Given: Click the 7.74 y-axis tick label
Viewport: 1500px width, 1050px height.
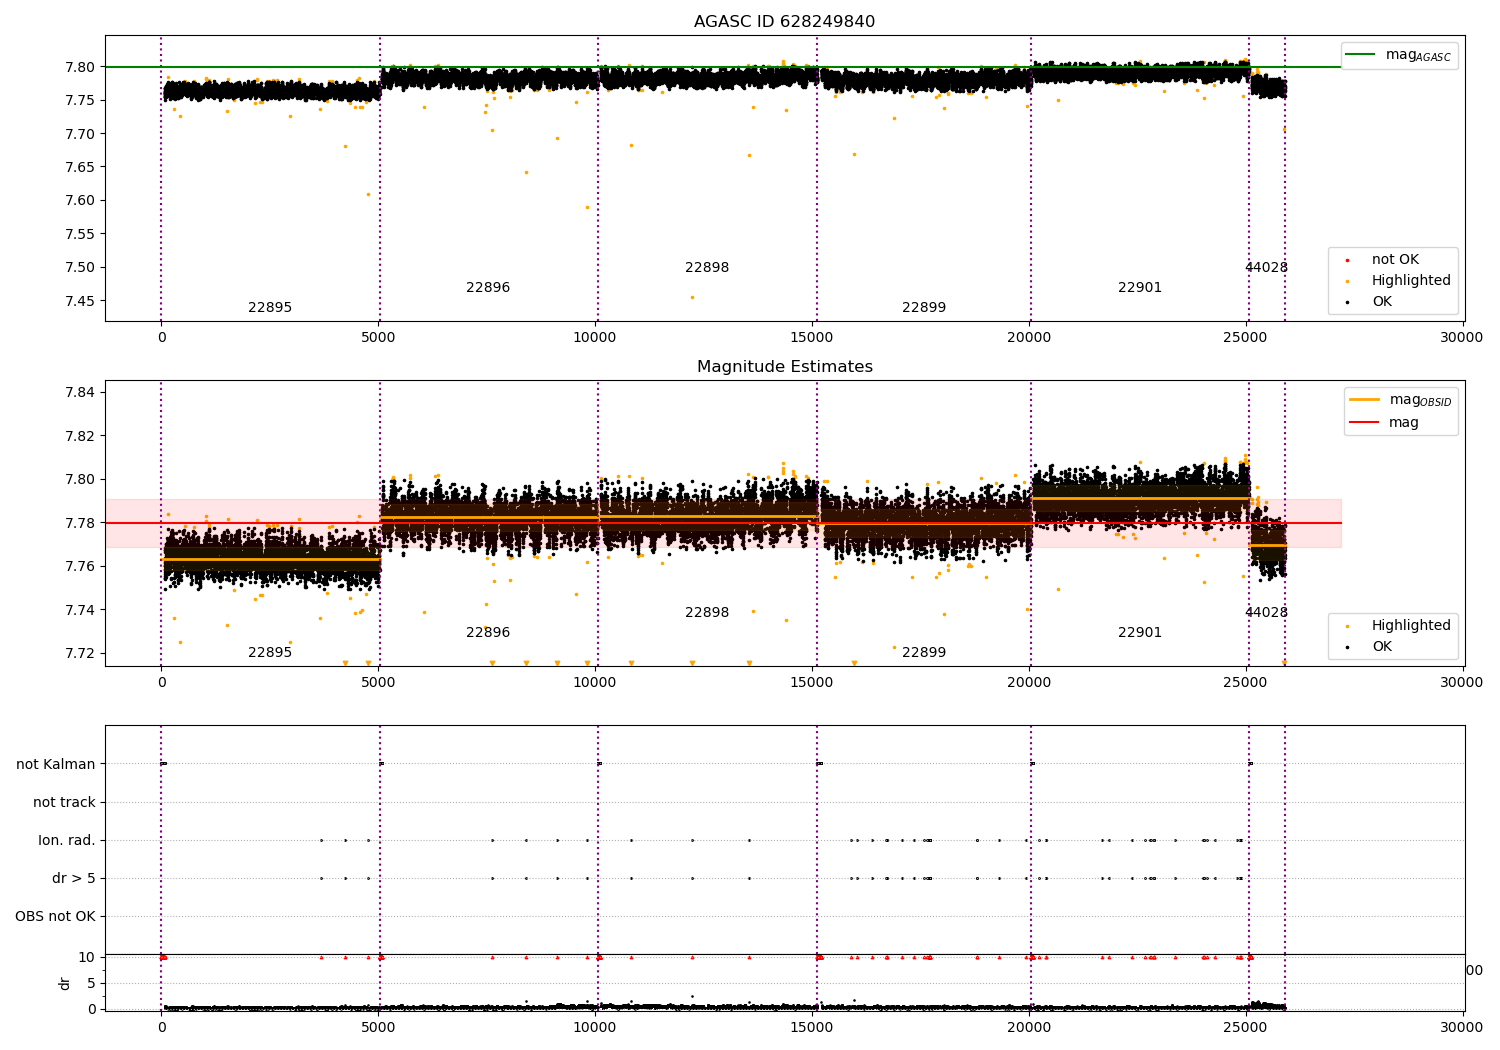Looking at the screenshot, I should (x=80, y=610).
